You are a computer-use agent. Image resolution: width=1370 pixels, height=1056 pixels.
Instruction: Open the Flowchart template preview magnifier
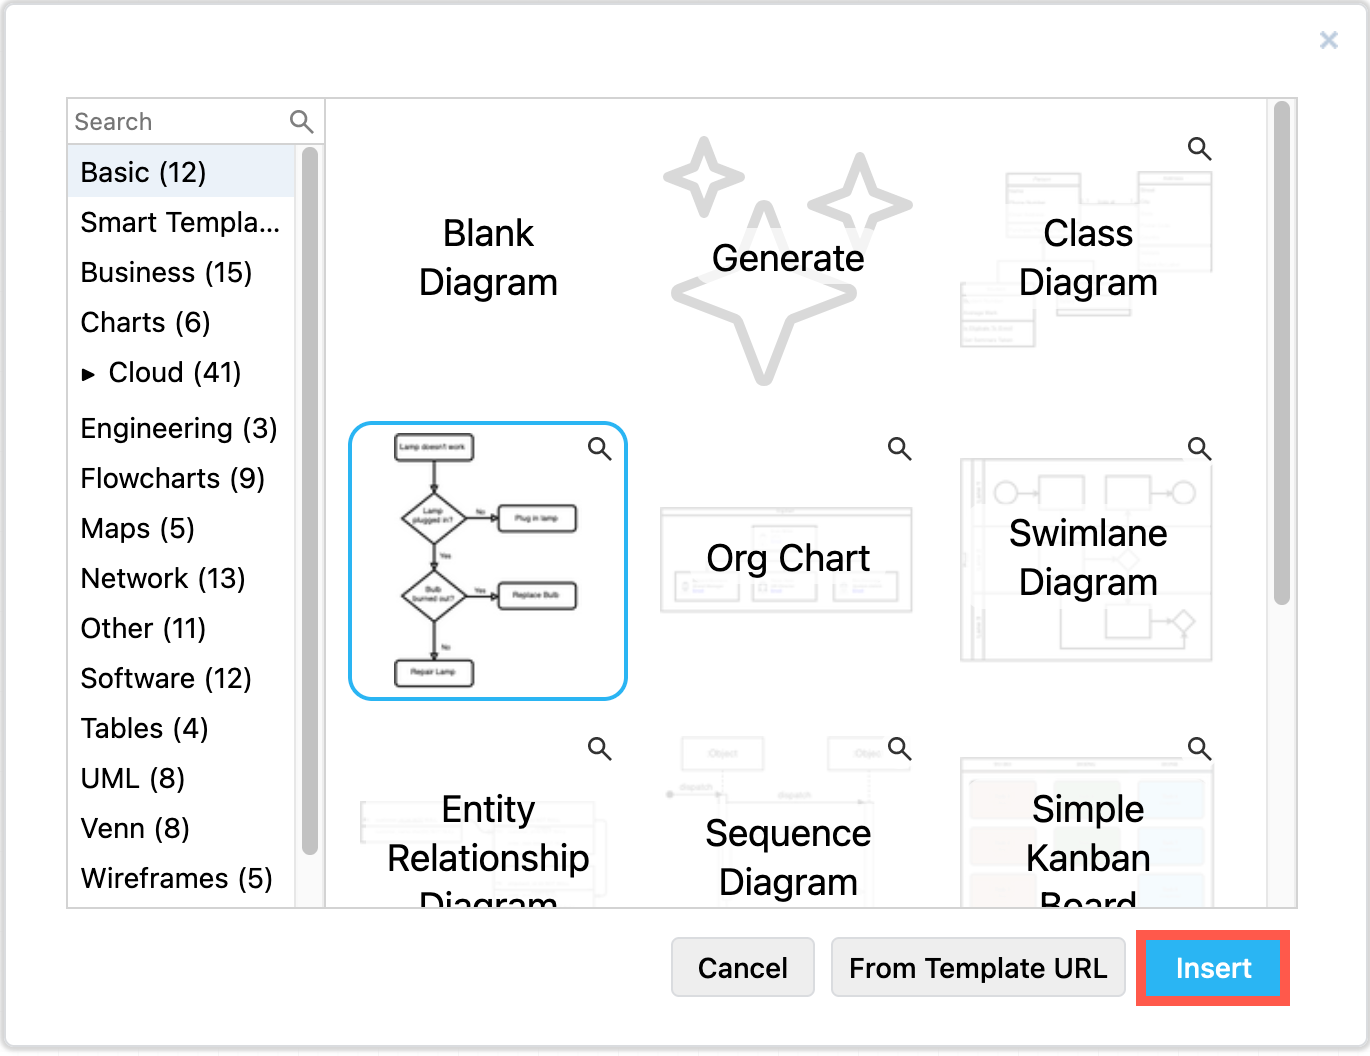[x=600, y=449]
